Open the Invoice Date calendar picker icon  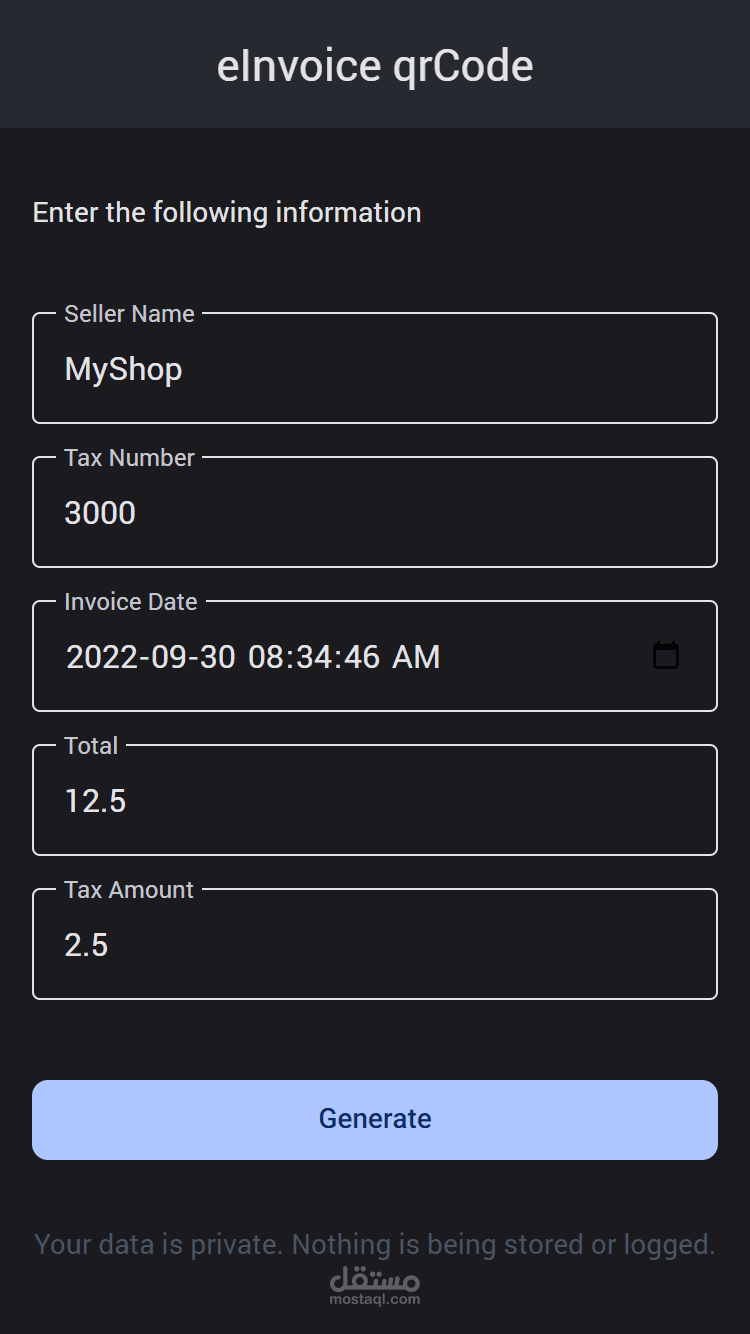[665, 656]
